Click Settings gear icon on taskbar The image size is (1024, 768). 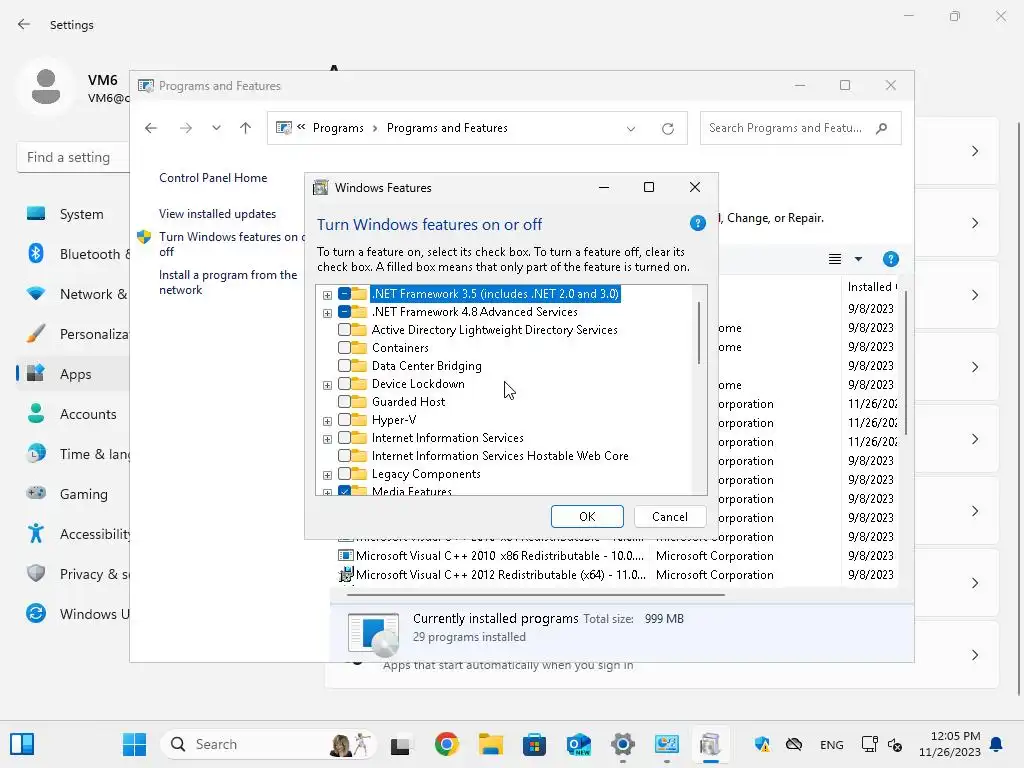(x=622, y=744)
